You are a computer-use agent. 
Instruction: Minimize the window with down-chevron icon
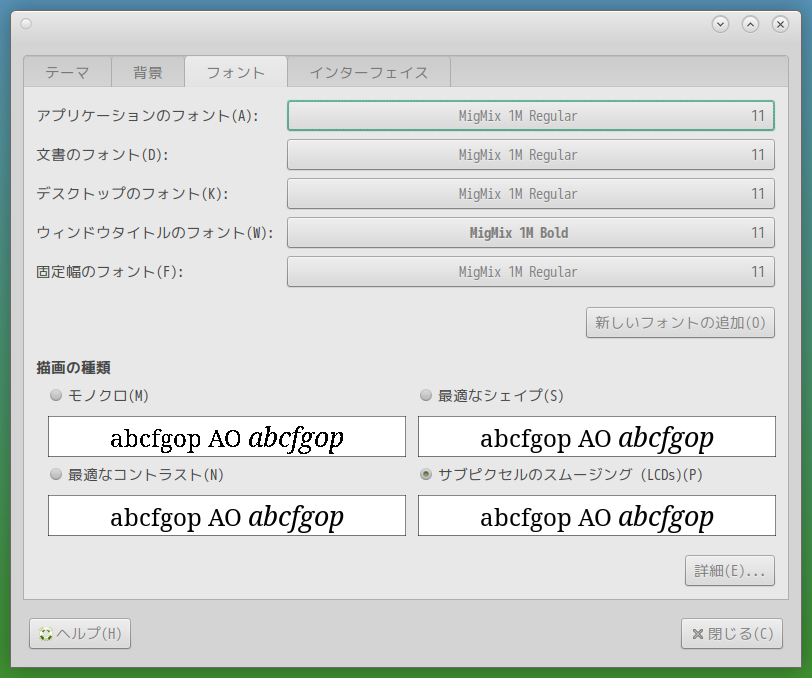(720, 24)
